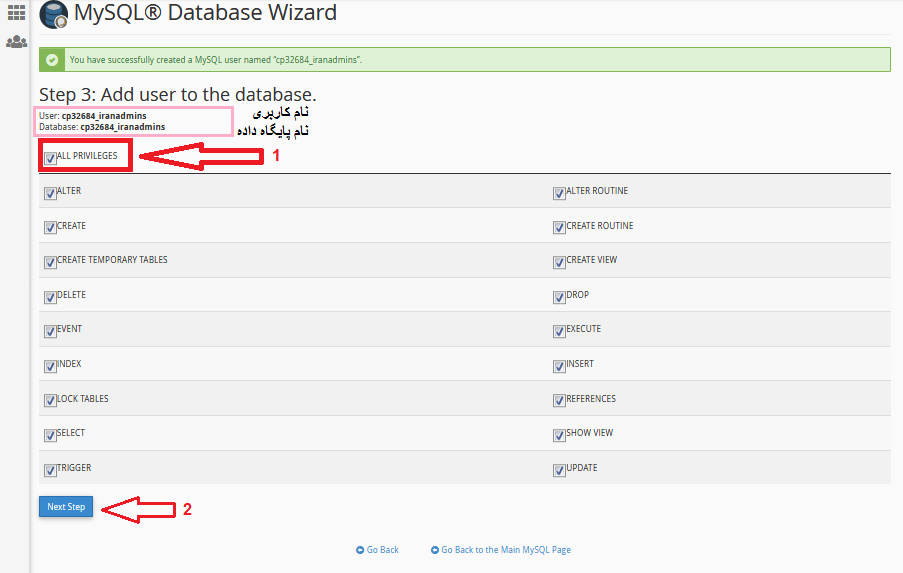Uncheck the ALTER ROUTINE checkbox
903x573 pixels.
(x=559, y=193)
